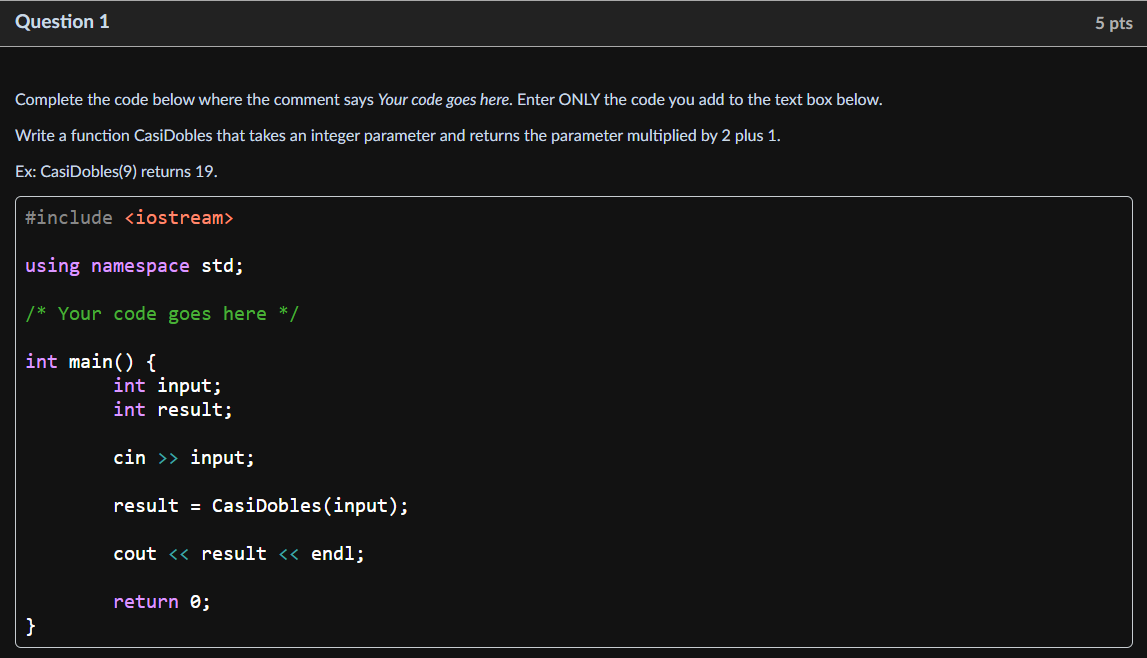Screen dimensions: 1147x658
Task: Click the closing brace of main
Action: click(x=29, y=625)
